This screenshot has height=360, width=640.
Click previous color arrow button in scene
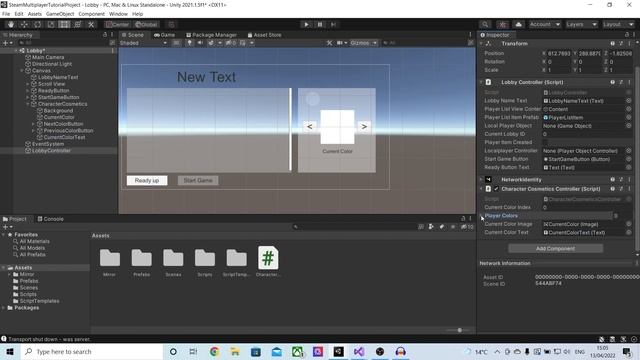pos(309,127)
